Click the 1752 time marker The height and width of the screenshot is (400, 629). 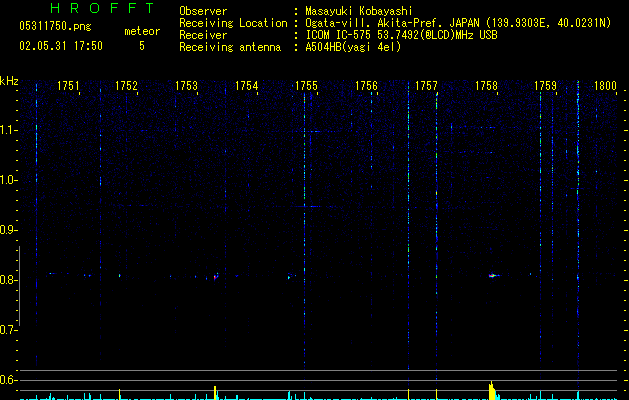126,86
